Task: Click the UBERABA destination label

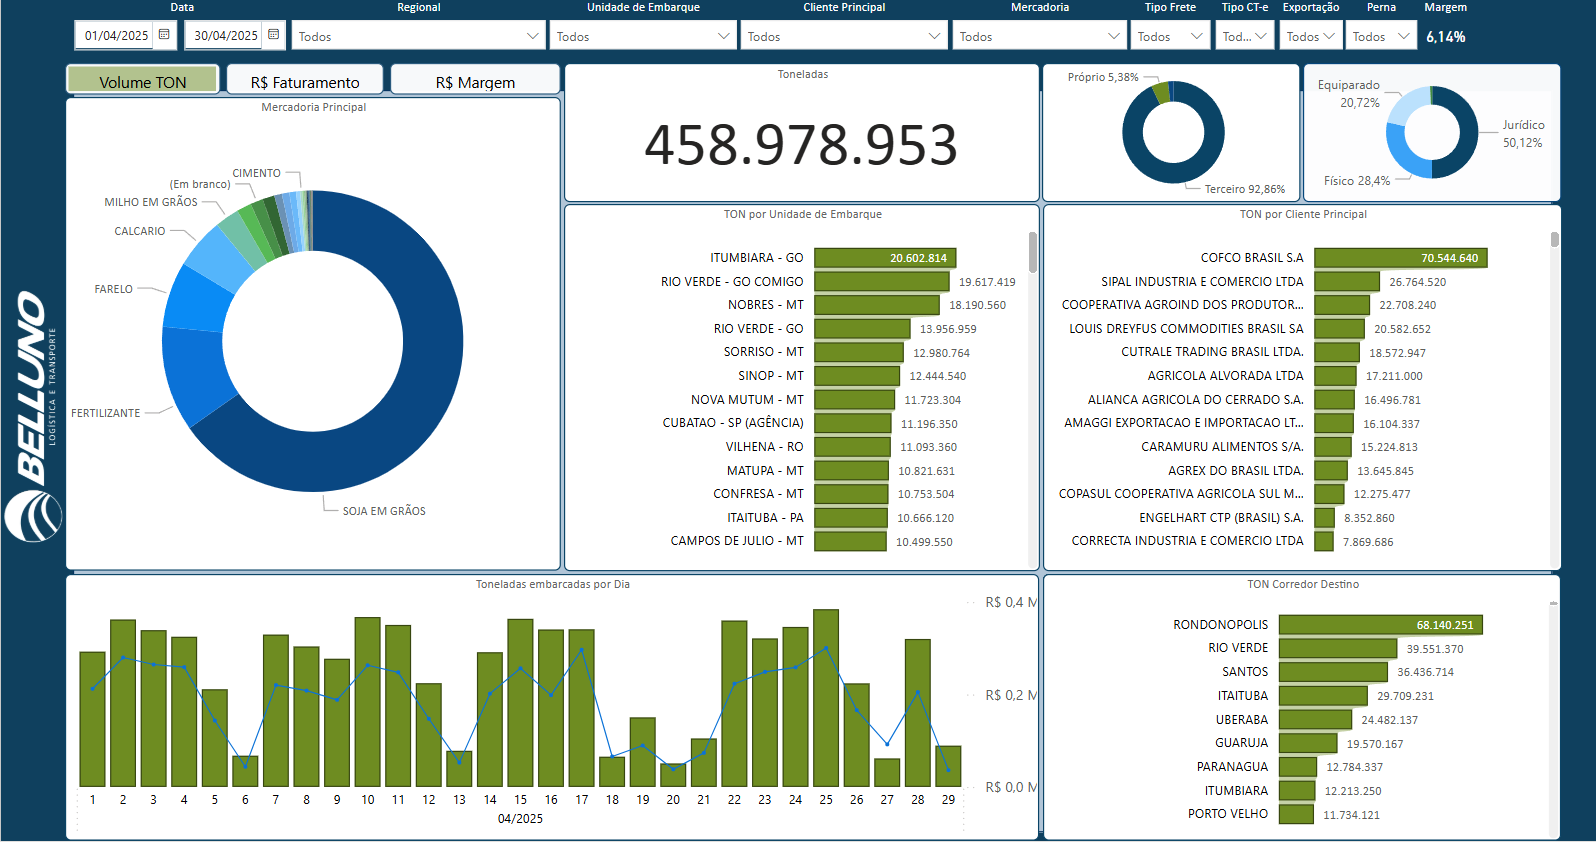Action: pos(1242,720)
